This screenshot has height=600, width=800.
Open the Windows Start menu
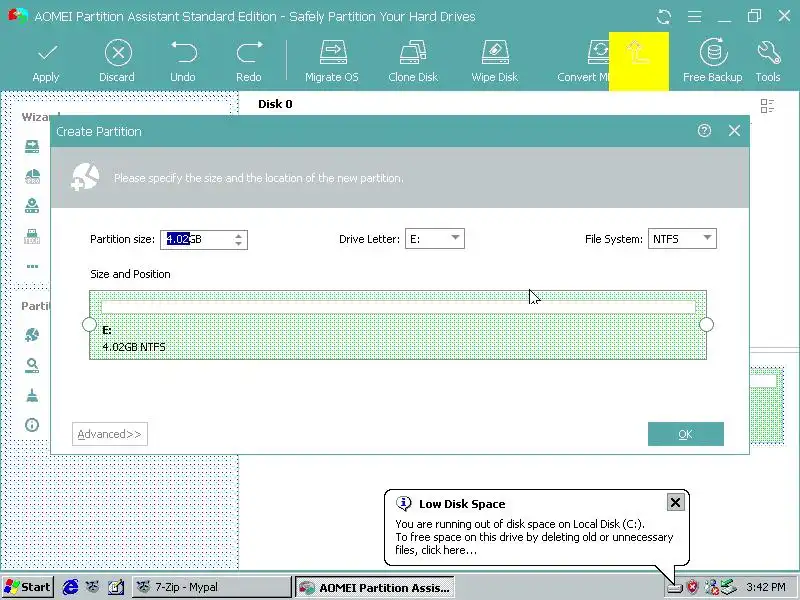tap(28, 587)
